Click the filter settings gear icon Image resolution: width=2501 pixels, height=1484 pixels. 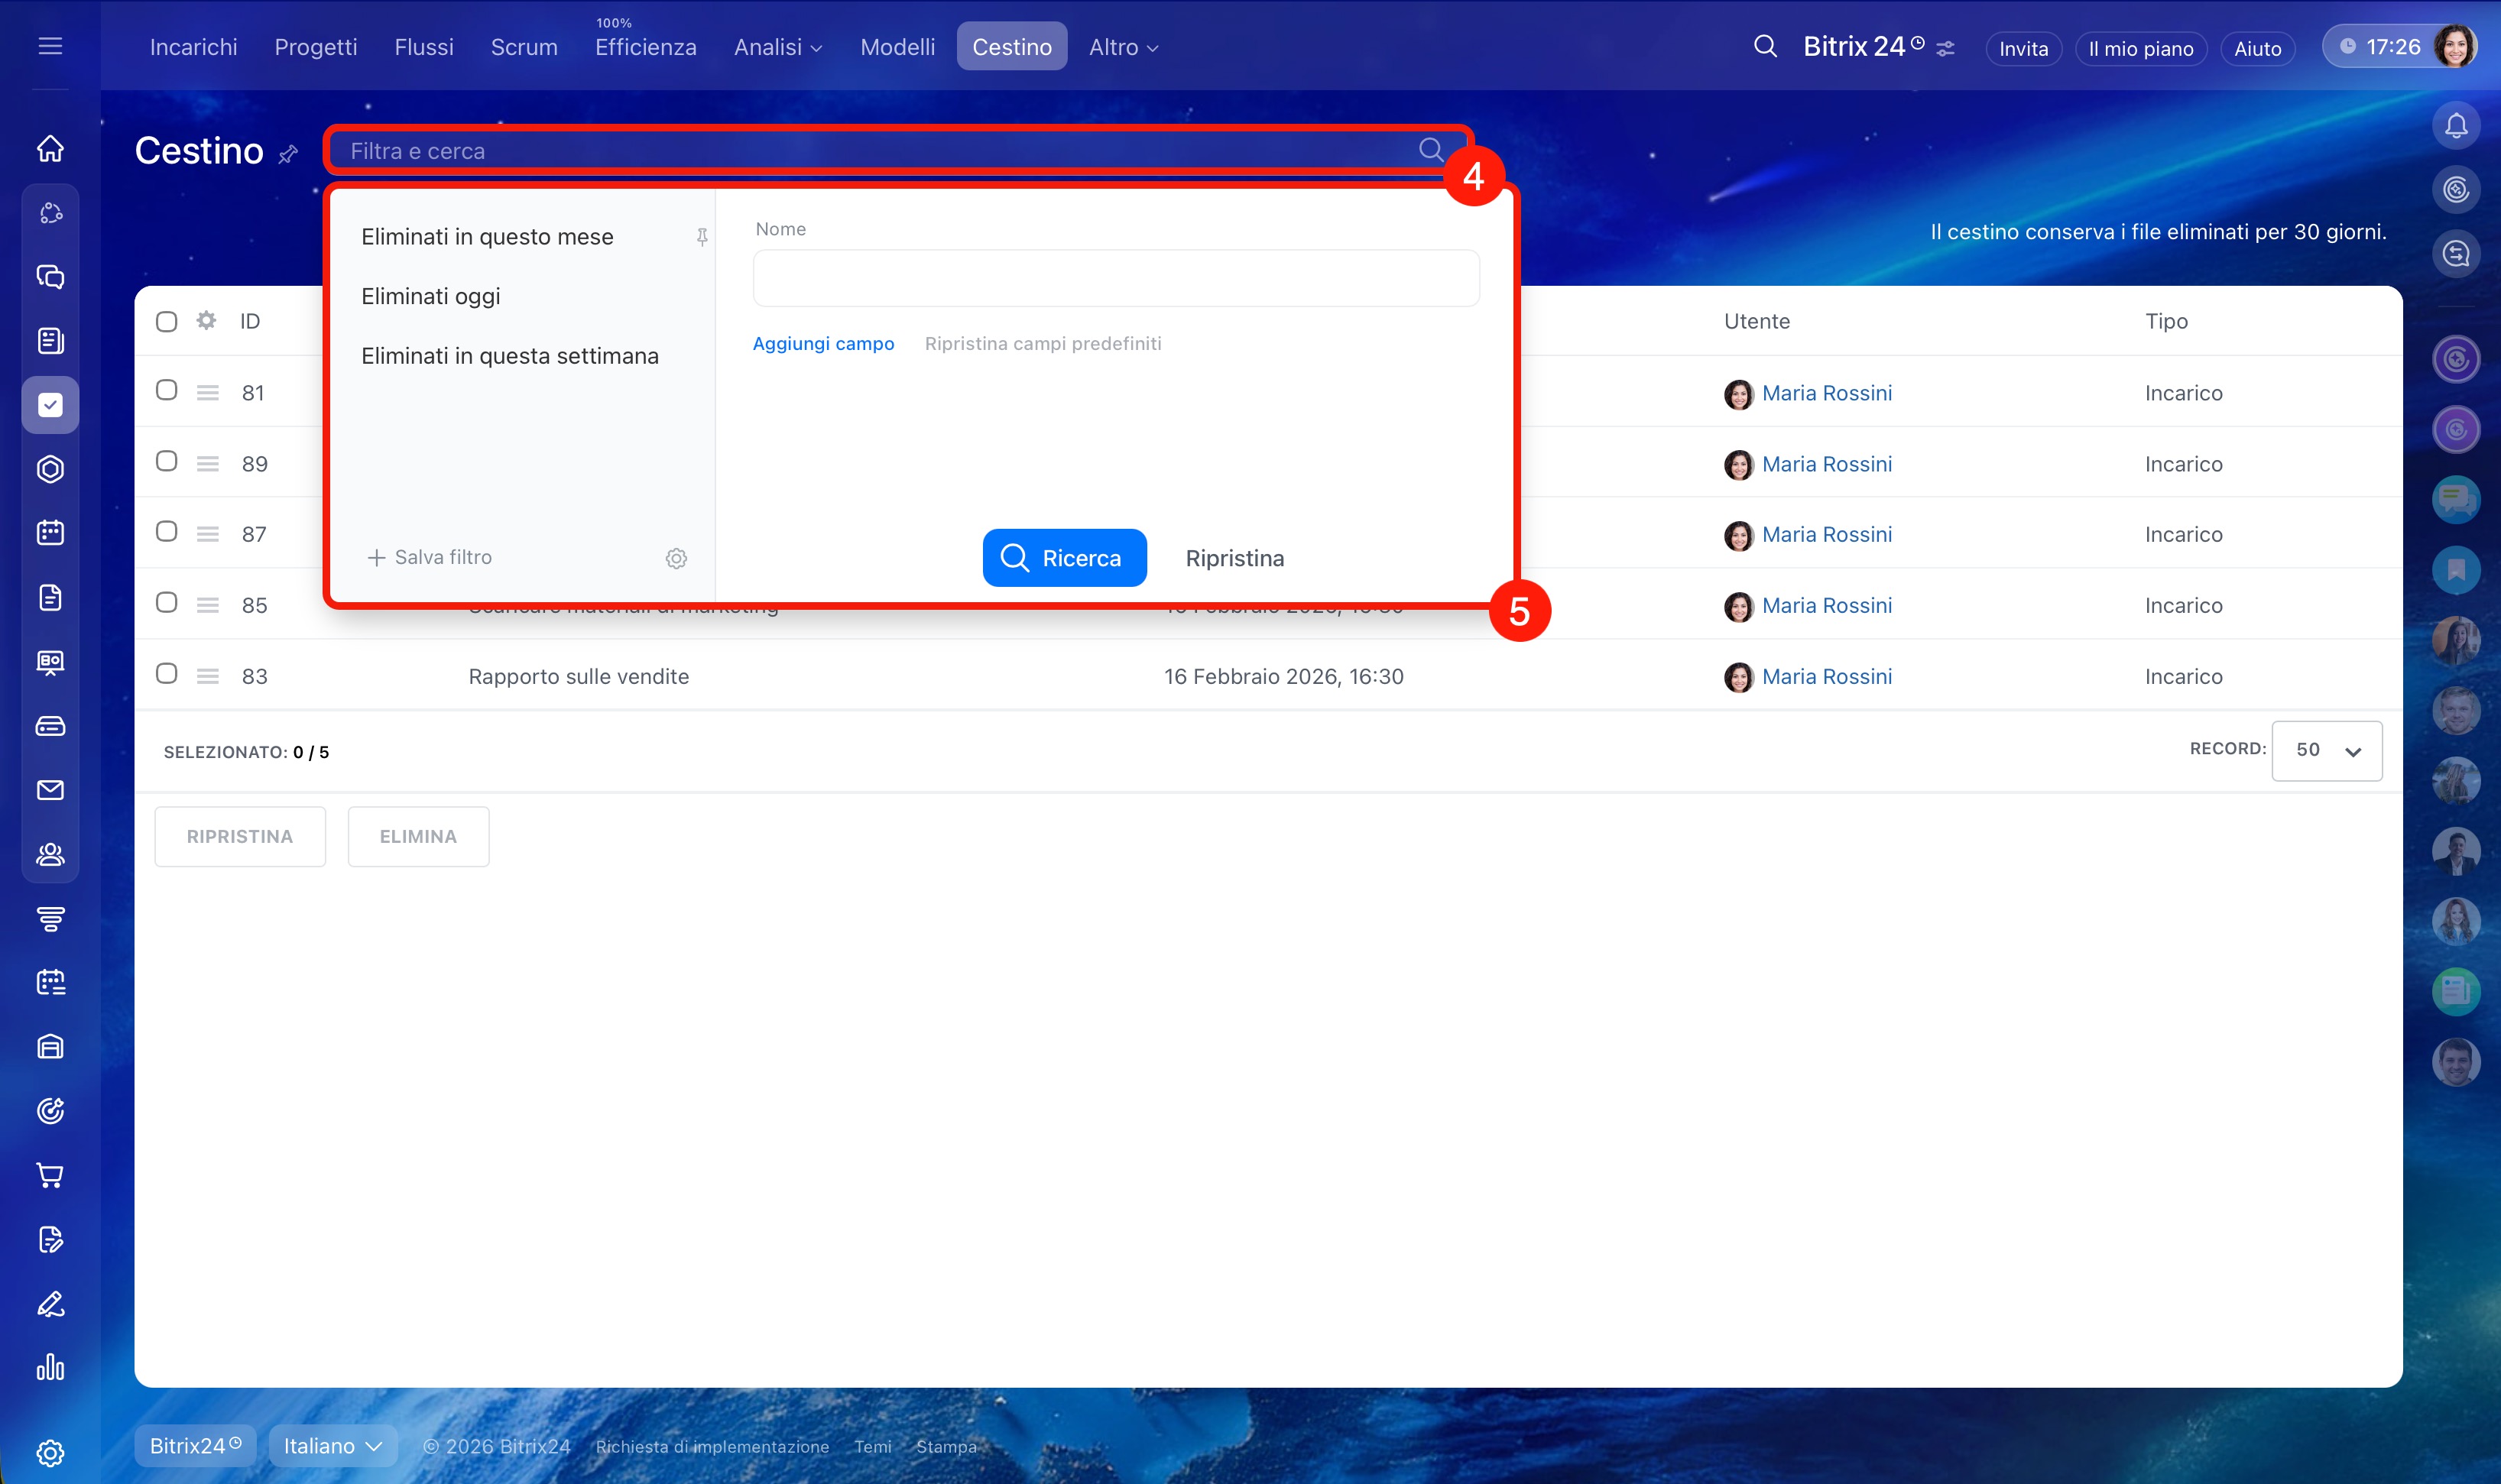click(676, 558)
